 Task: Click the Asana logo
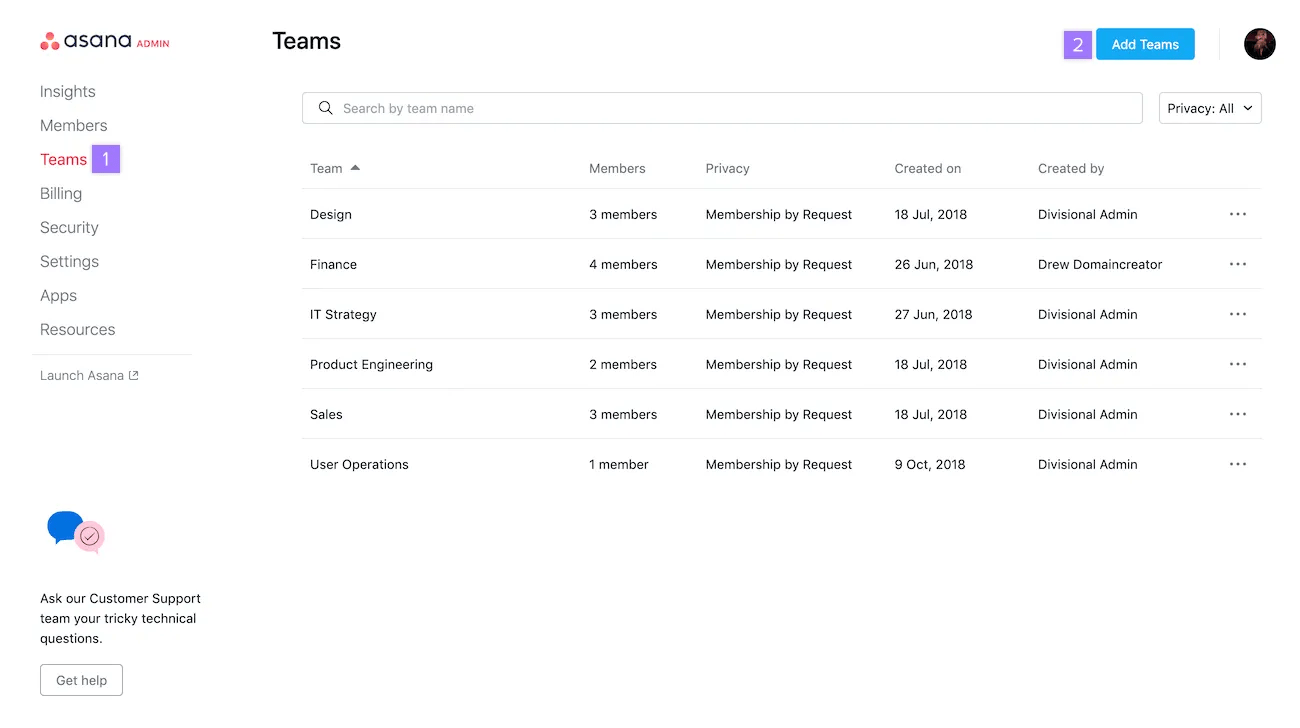[103, 41]
